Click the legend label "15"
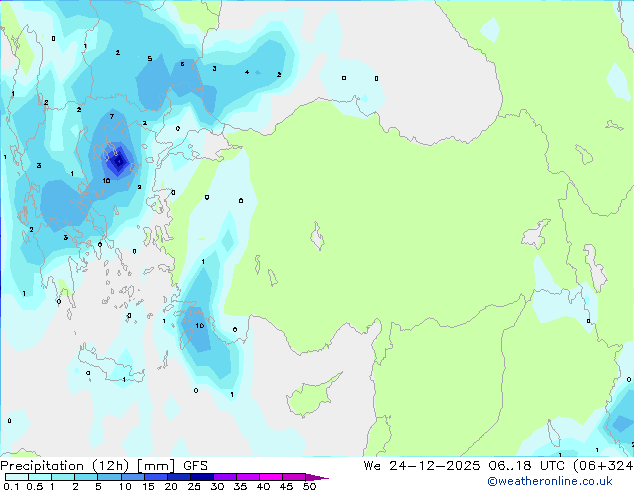634x490 pixels. coord(148,486)
